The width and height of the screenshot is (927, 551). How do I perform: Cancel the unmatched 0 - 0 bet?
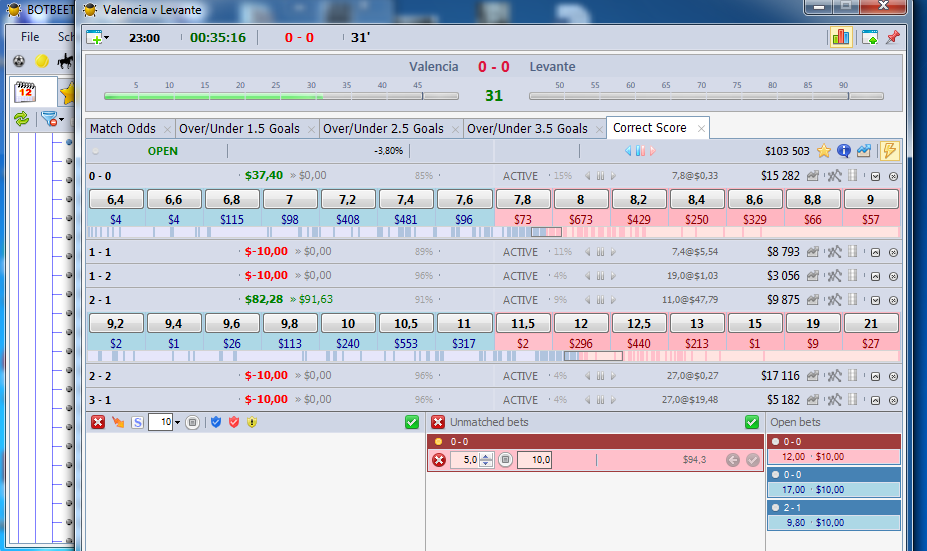pos(439,460)
